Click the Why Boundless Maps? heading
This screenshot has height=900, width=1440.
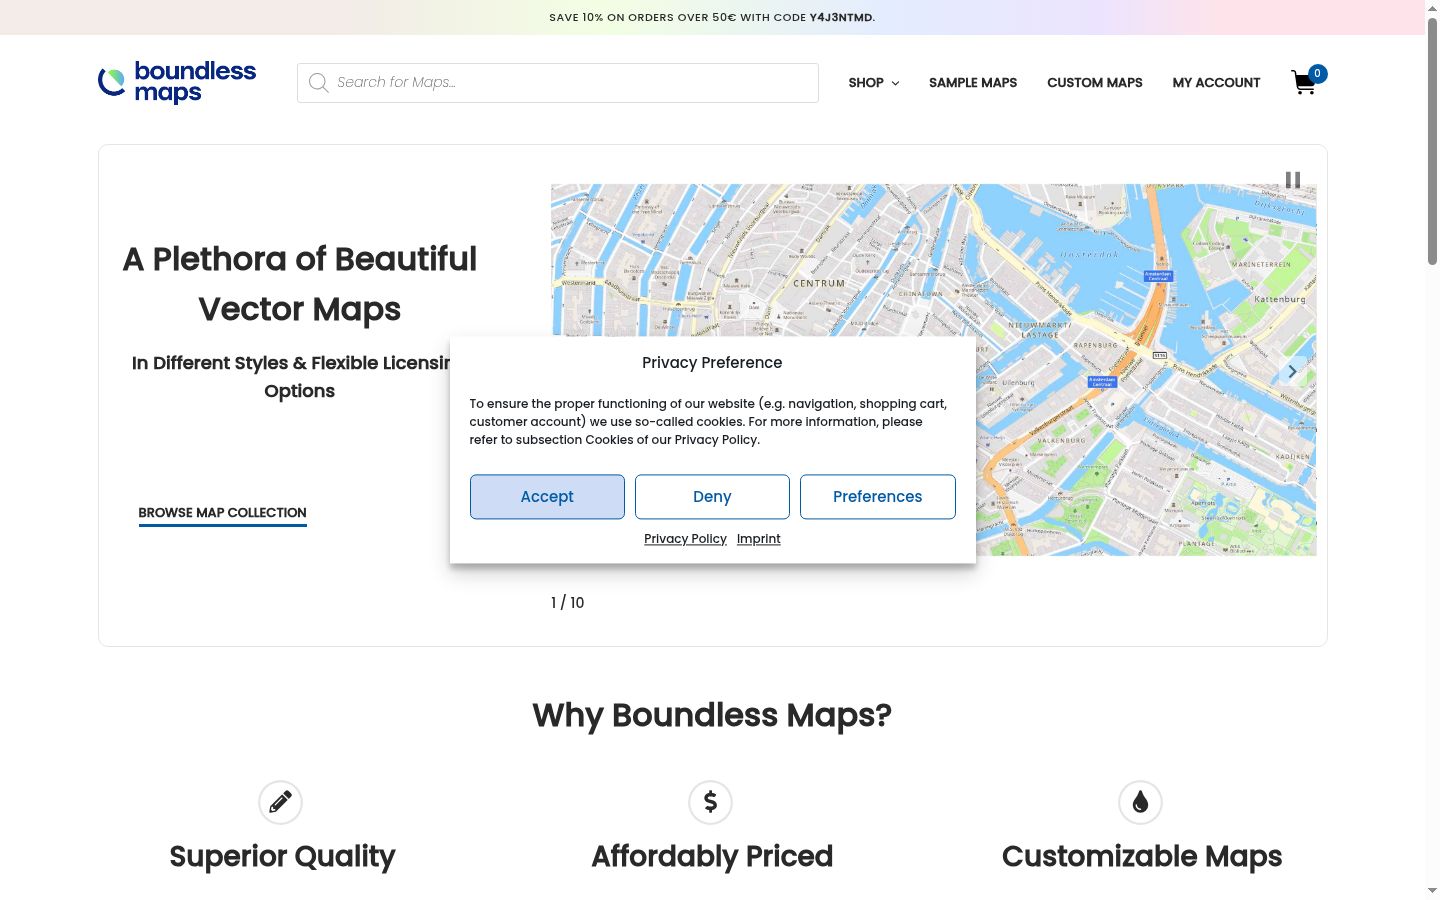(x=712, y=716)
